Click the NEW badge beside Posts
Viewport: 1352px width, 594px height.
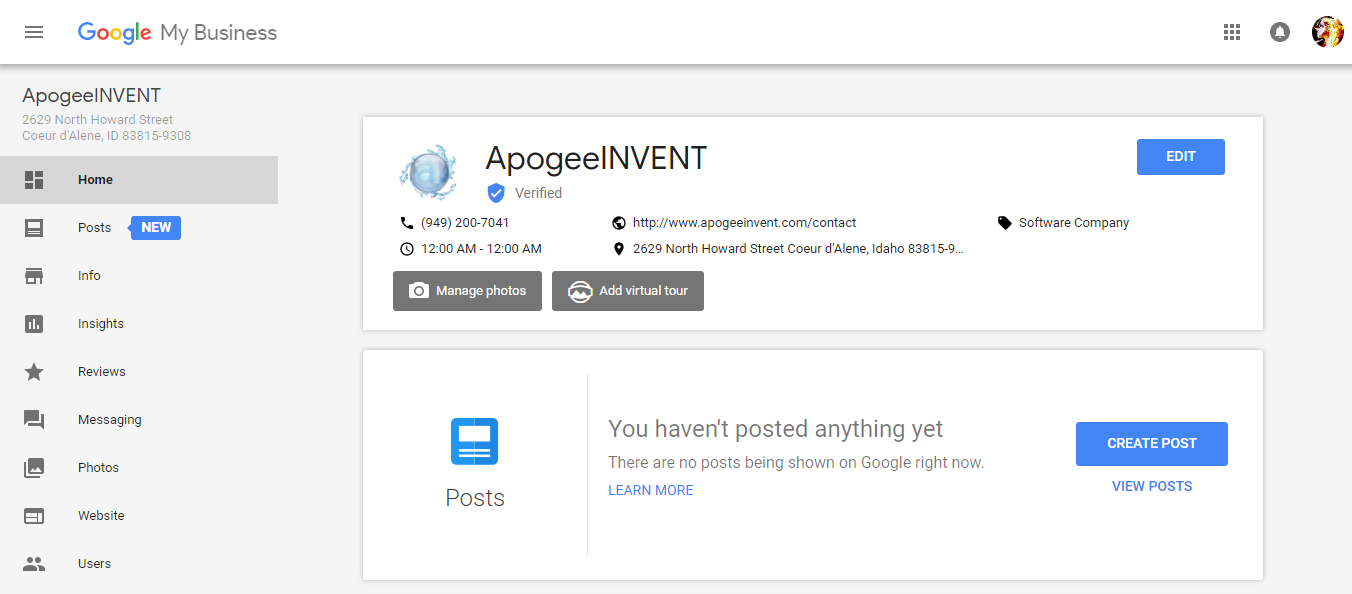click(x=155, y=228)
